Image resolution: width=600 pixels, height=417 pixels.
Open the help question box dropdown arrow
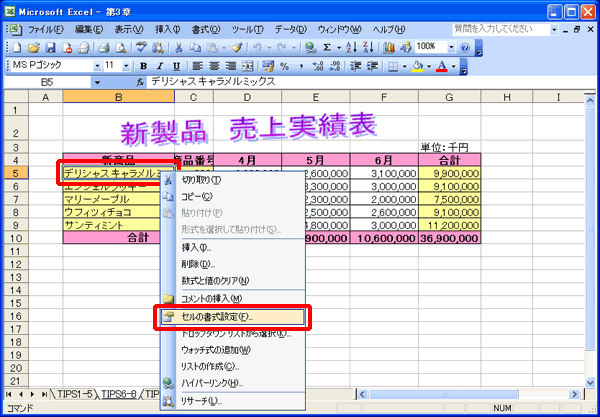(554, 29)
